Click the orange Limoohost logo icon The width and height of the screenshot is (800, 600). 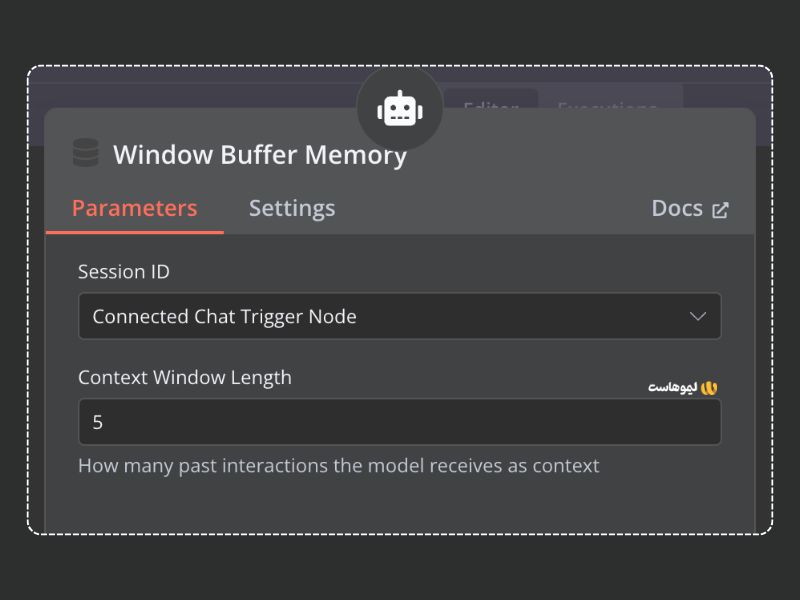coord(709,387)
